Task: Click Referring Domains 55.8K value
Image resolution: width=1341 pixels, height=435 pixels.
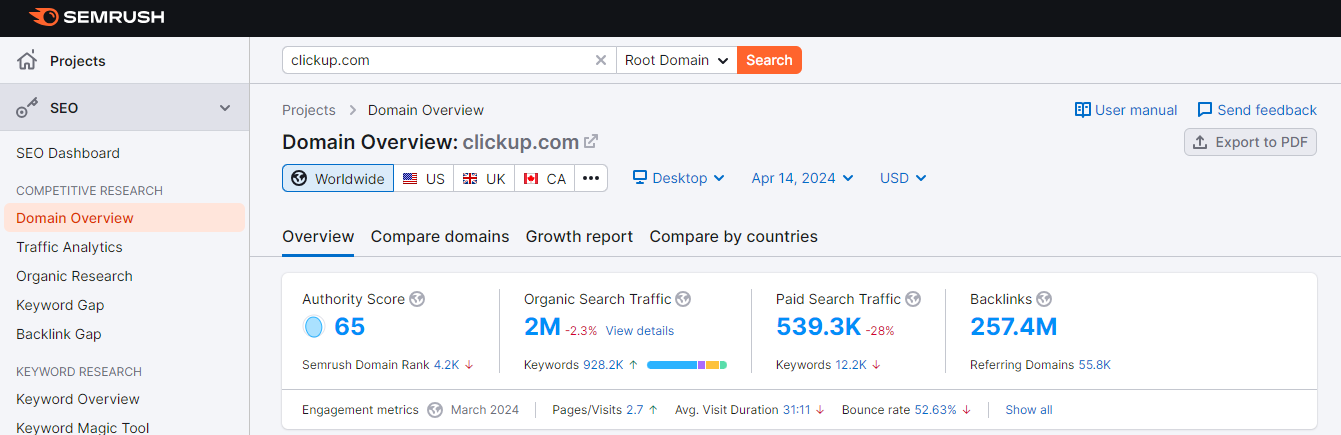Action: (x=1094, y=365)
